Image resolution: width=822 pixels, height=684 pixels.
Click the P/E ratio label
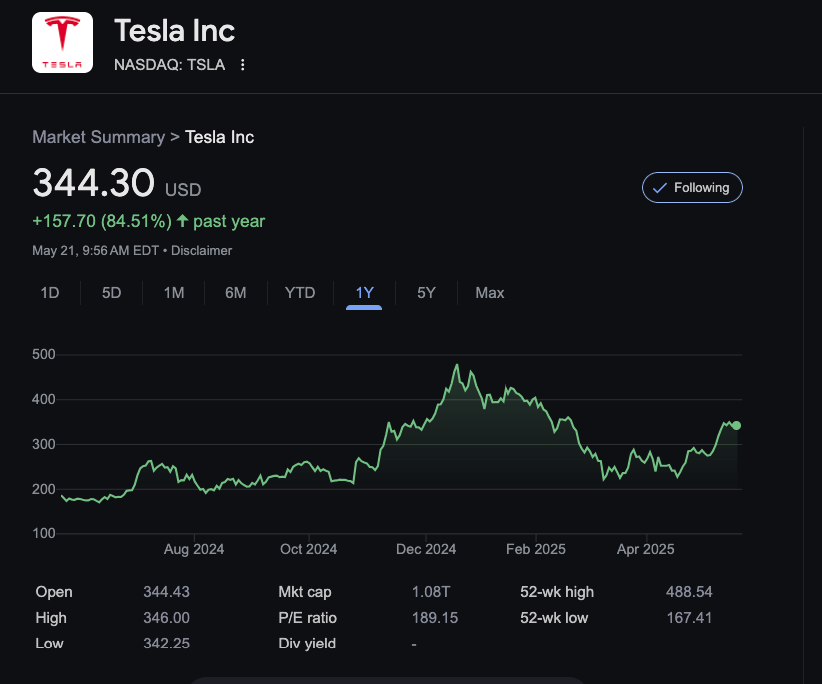[308, 617]
